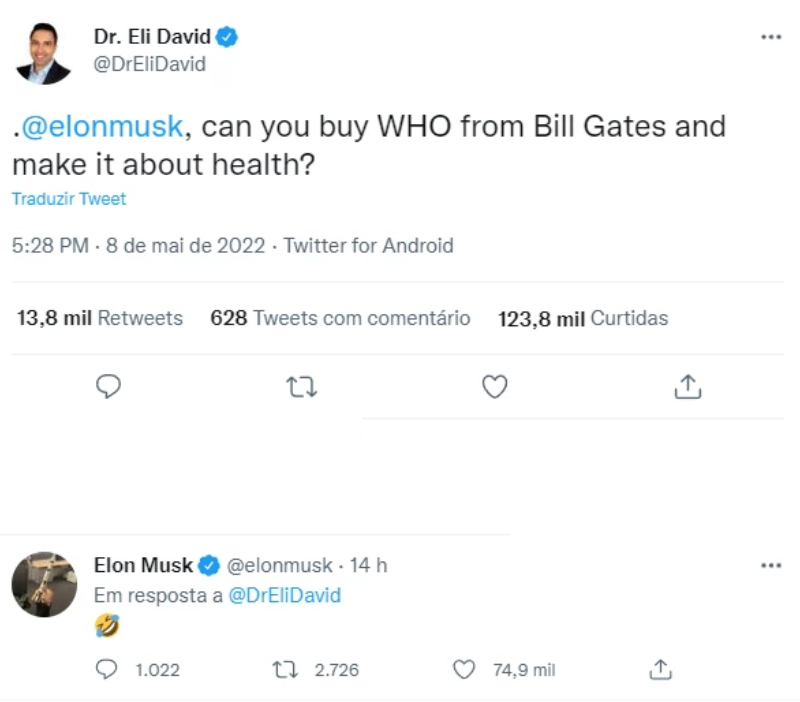This screenshot has width=800, height=702.
Task: Click @DrEliDavid in the reply line
Action: 285,595
